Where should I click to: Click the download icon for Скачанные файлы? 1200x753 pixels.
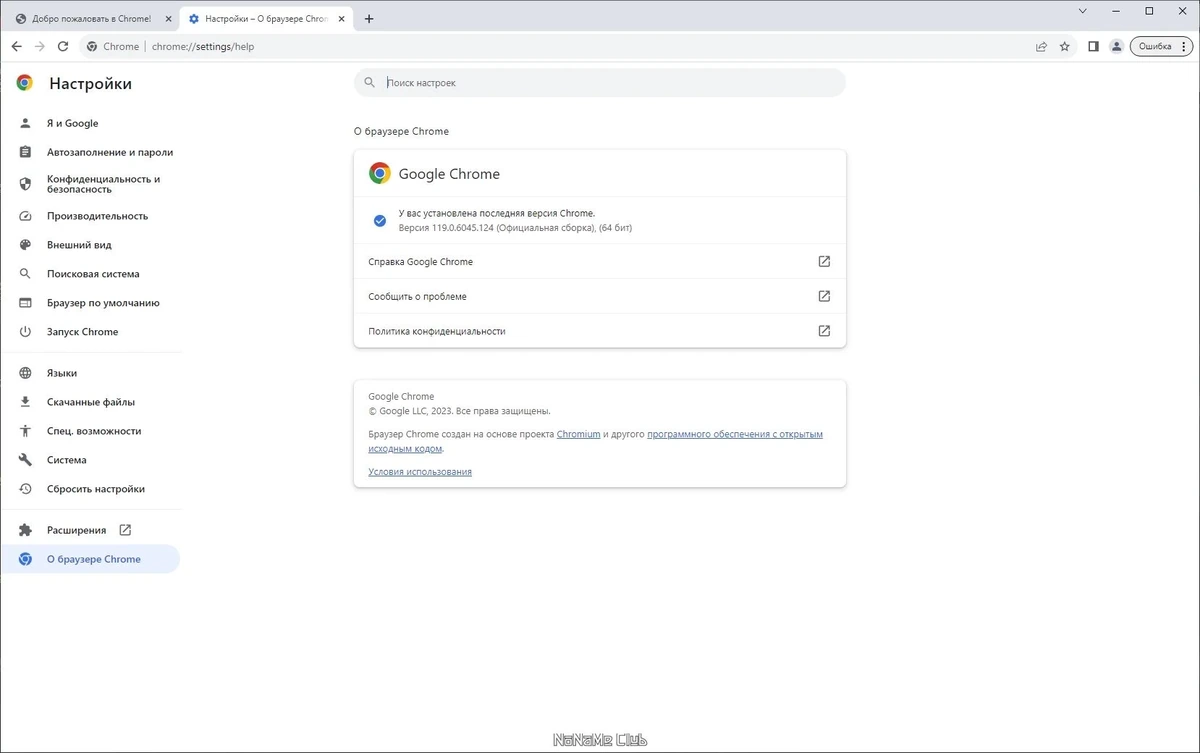click(26, 402)
